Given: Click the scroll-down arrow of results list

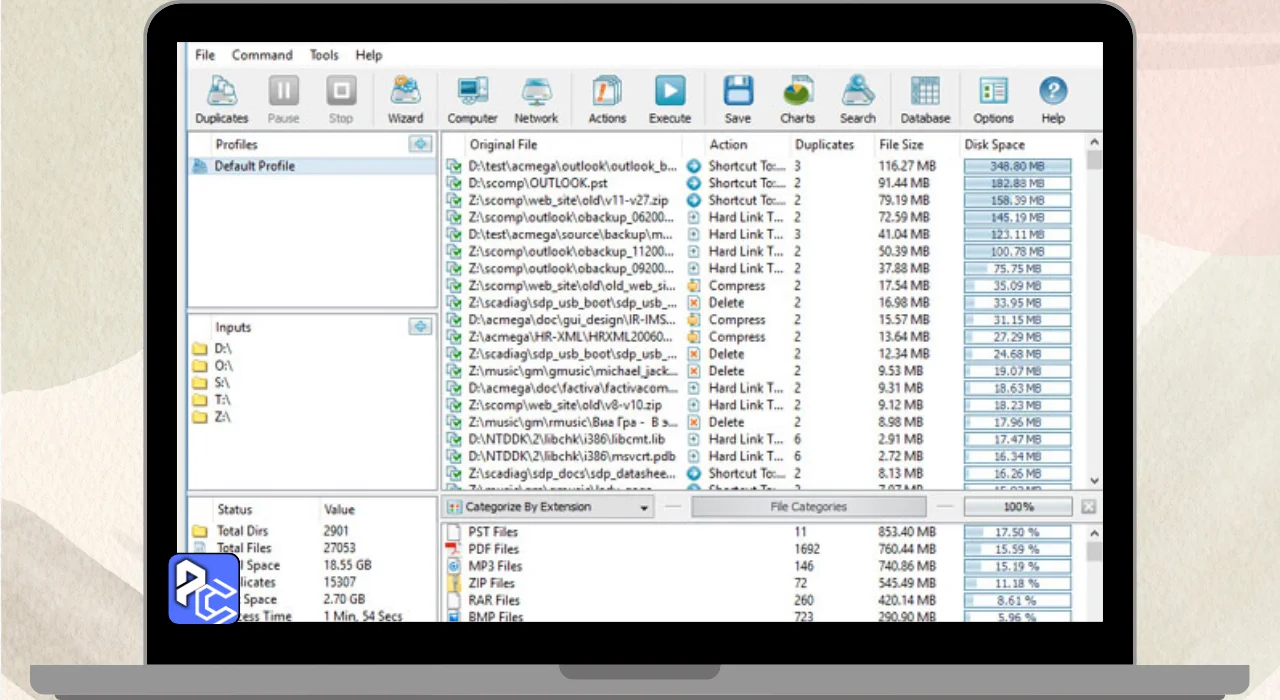Looking at the screenshot, I should pyautogui.click(x=1093, y=481).
